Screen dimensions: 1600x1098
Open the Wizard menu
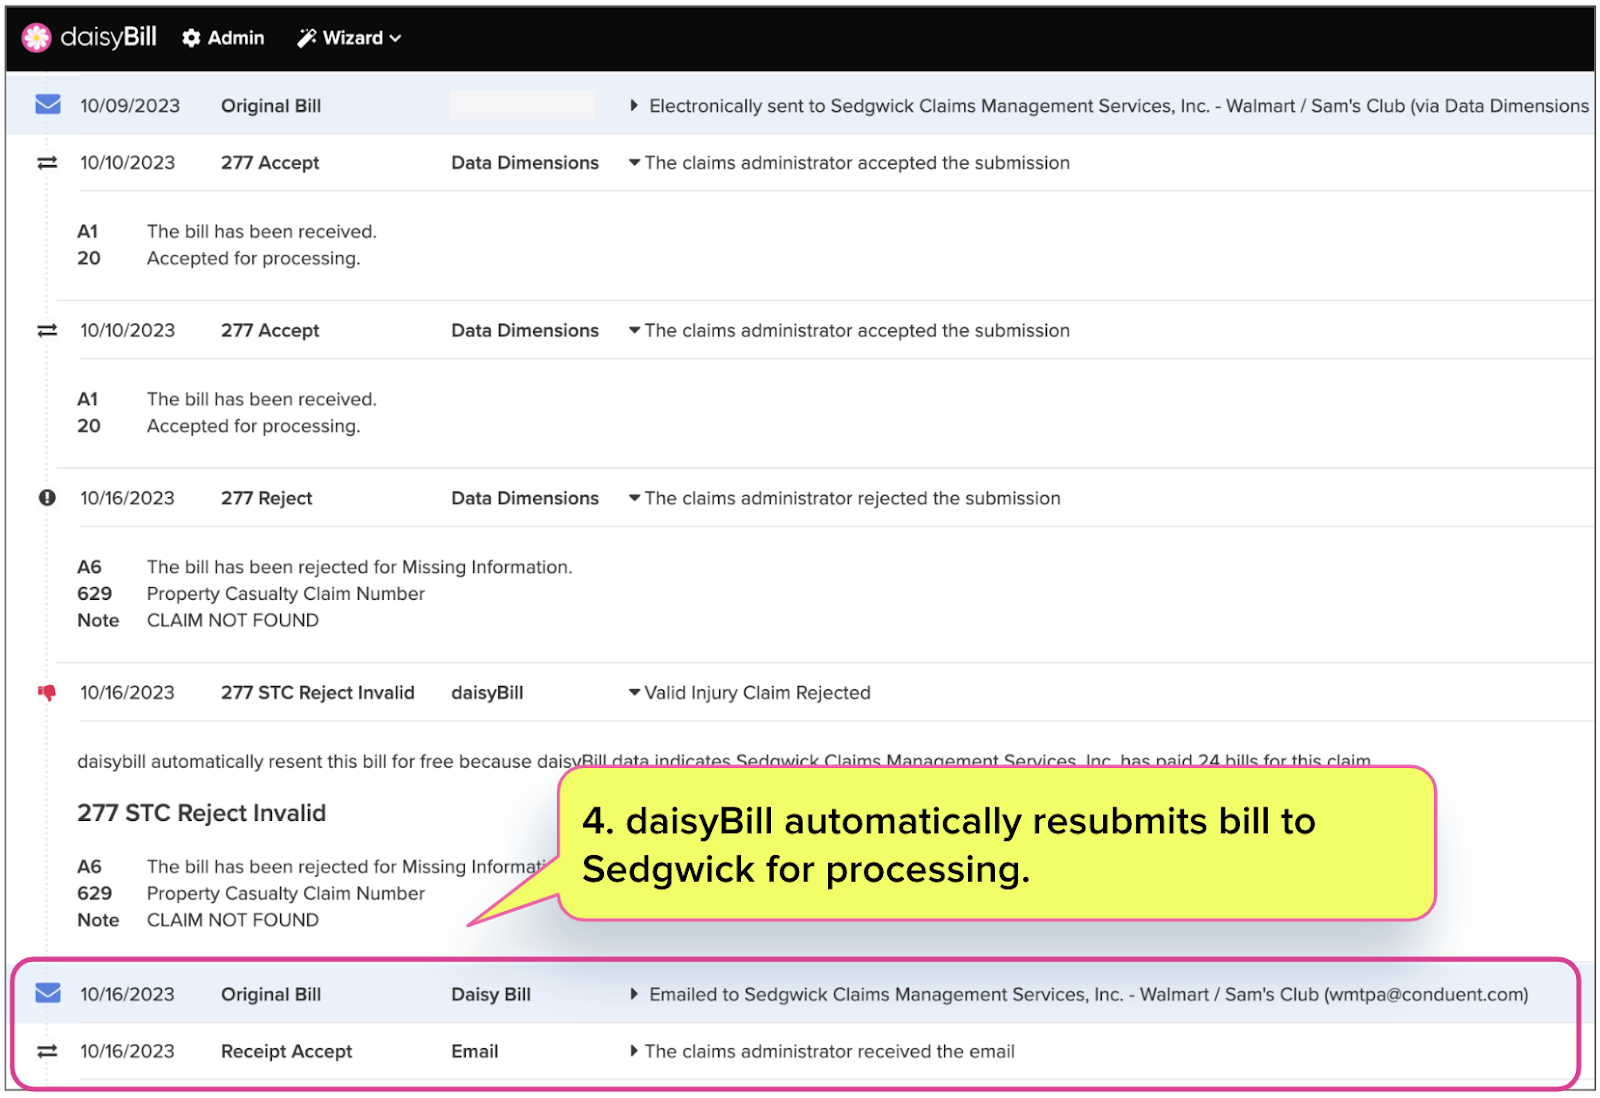pyautogui.click(x=352, y=38)
